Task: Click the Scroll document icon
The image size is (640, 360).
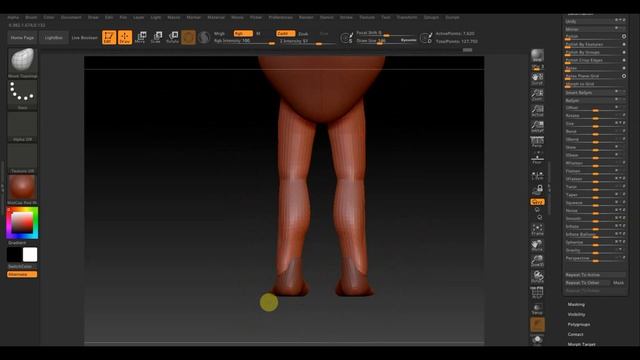Action: (x=537, y=79)
